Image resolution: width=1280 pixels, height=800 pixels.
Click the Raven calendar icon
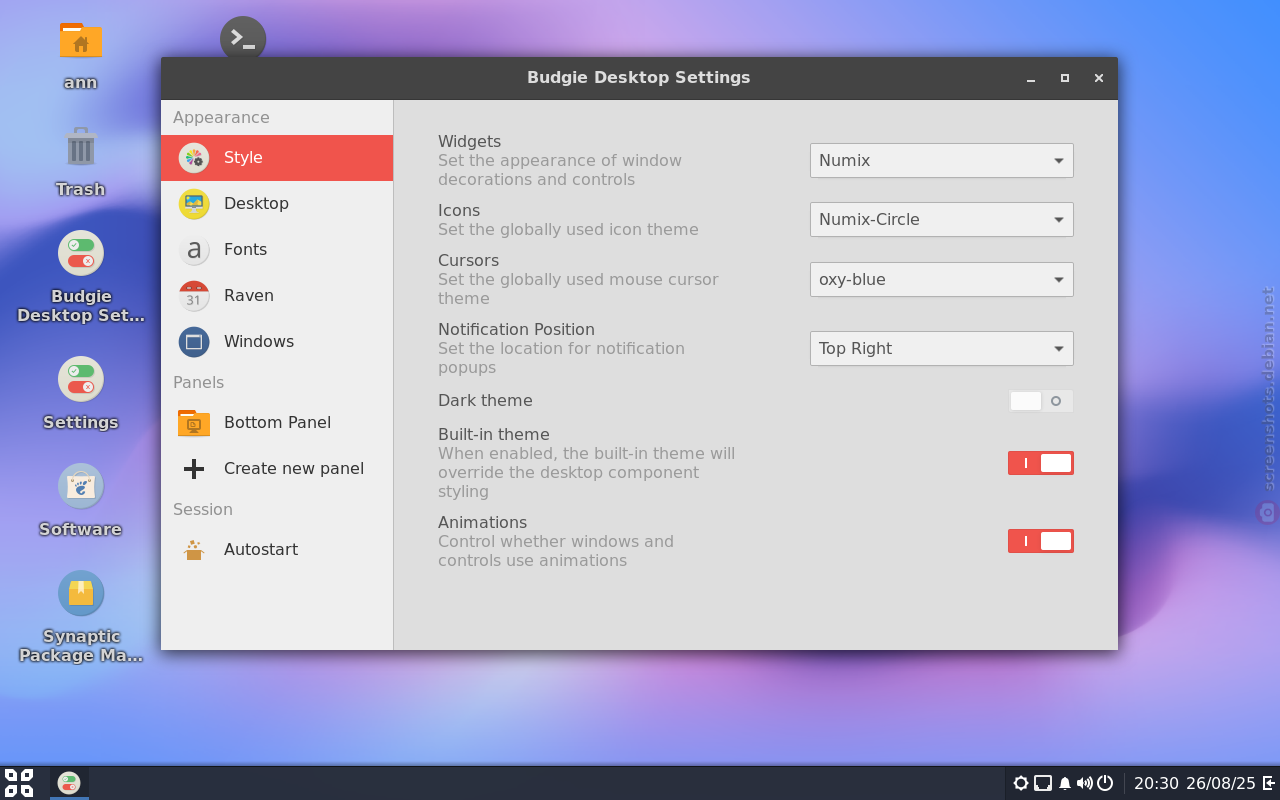click(x=194, y=296)
